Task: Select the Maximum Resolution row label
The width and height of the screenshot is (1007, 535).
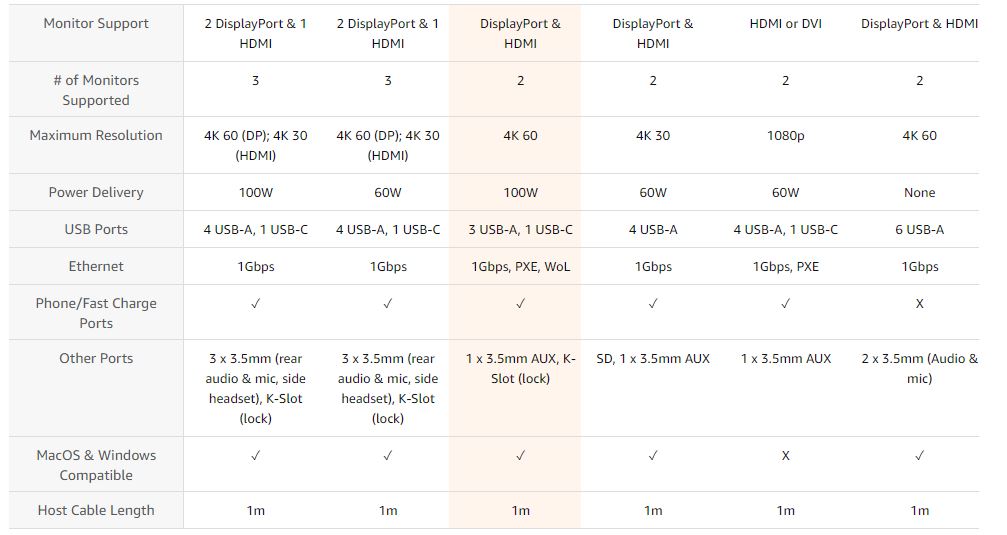Action: pyautogui.click(x=96, y=135)
